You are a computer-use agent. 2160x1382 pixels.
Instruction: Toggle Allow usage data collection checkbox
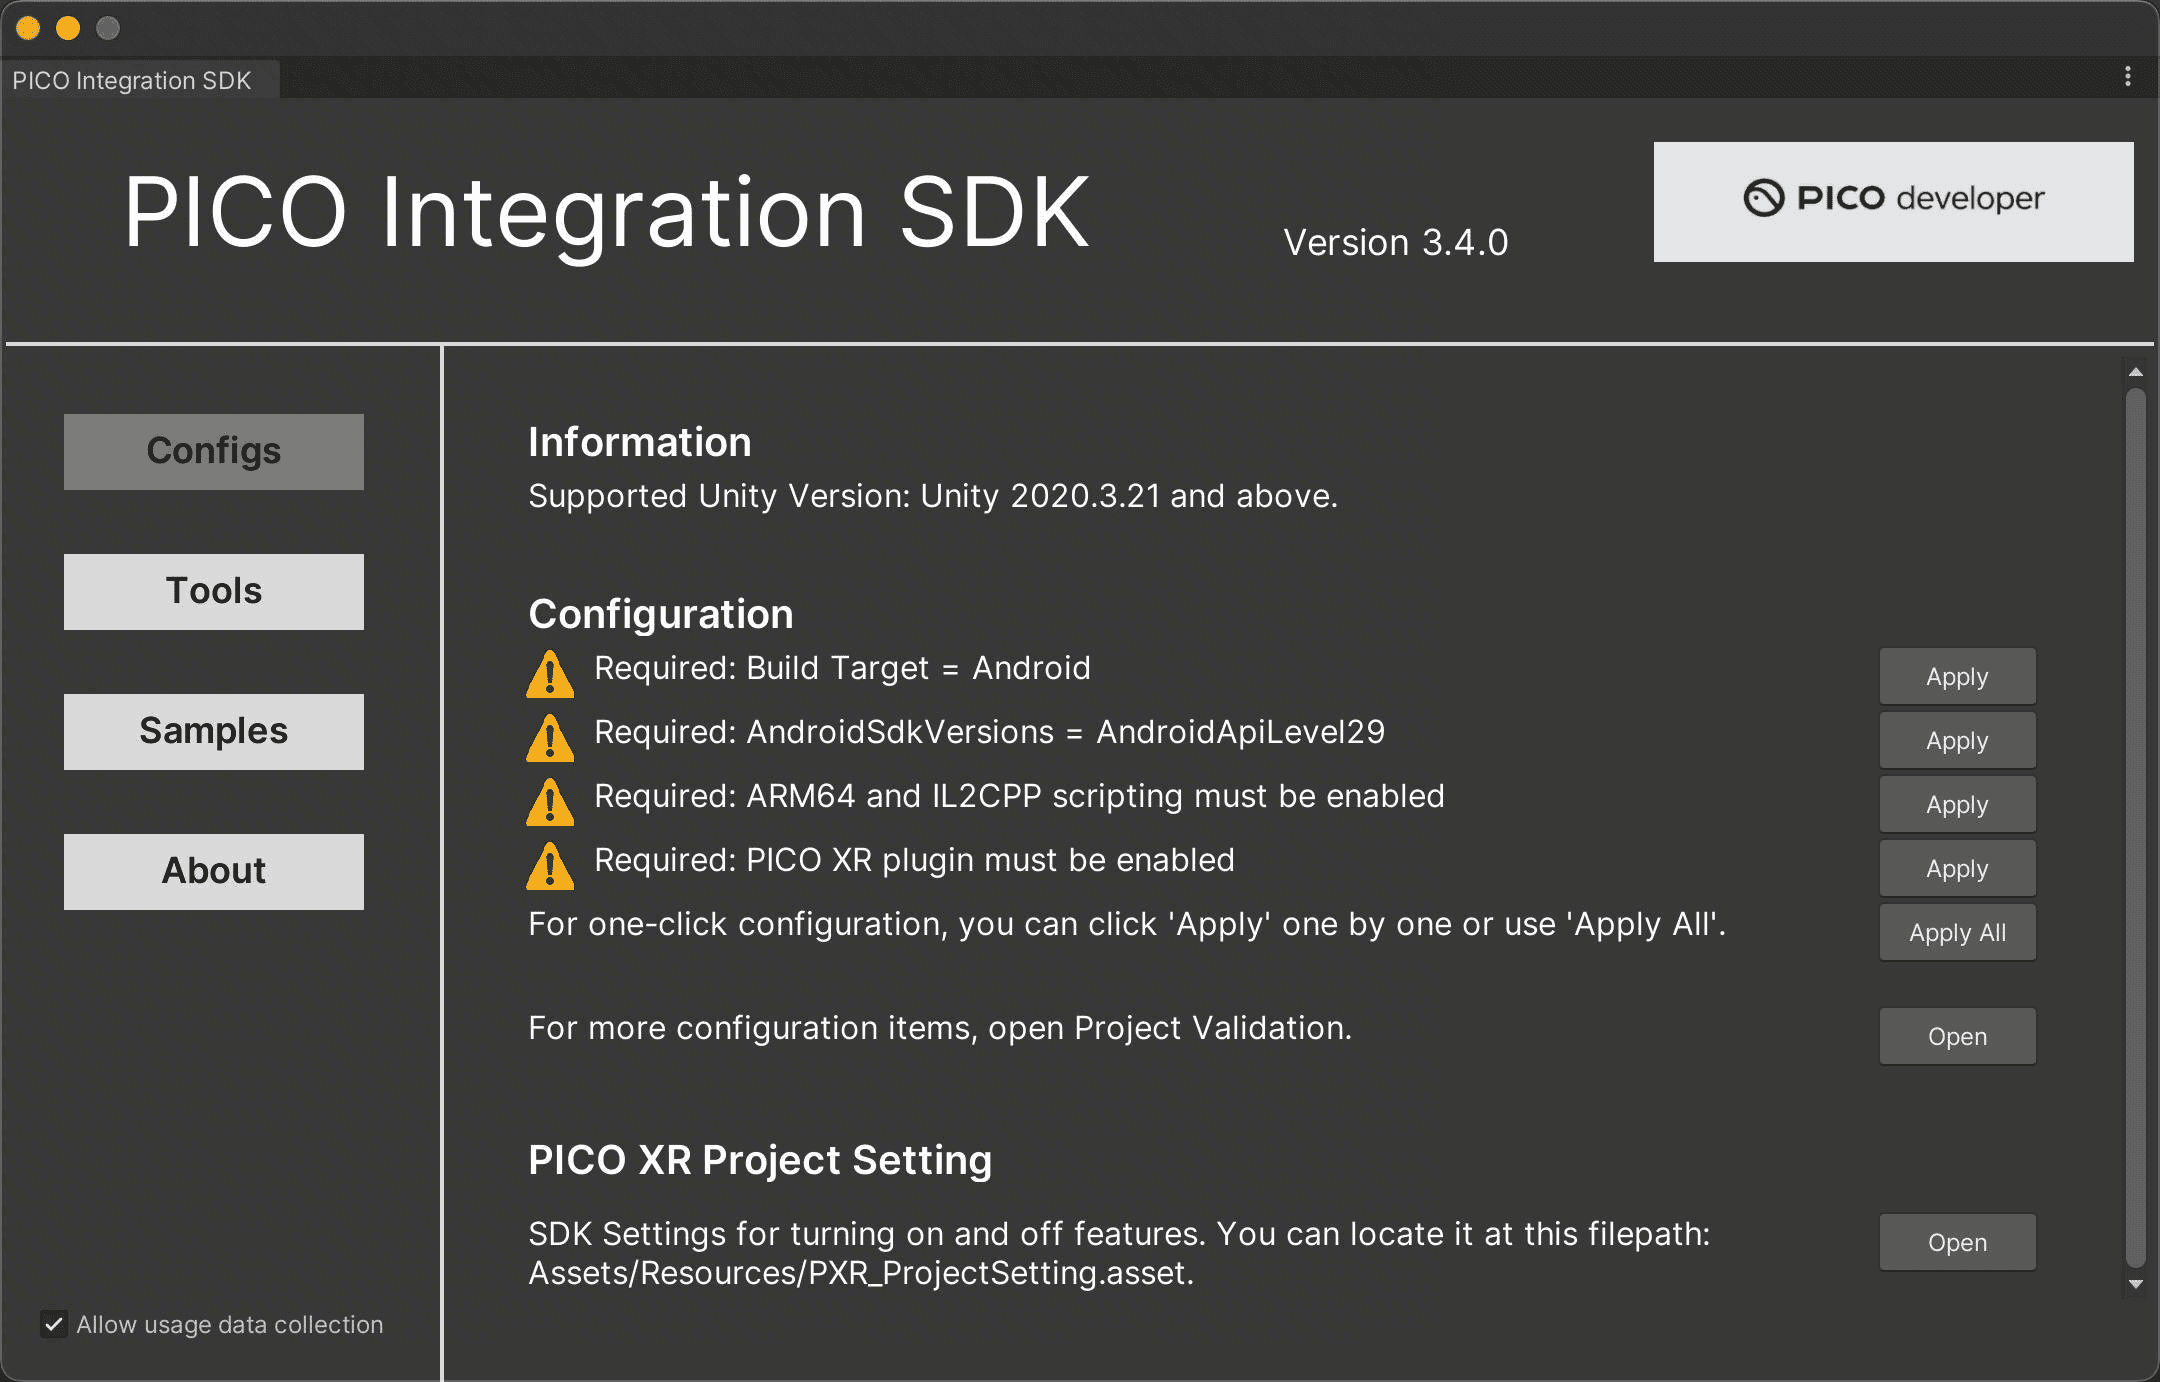tap(54, 1324)
